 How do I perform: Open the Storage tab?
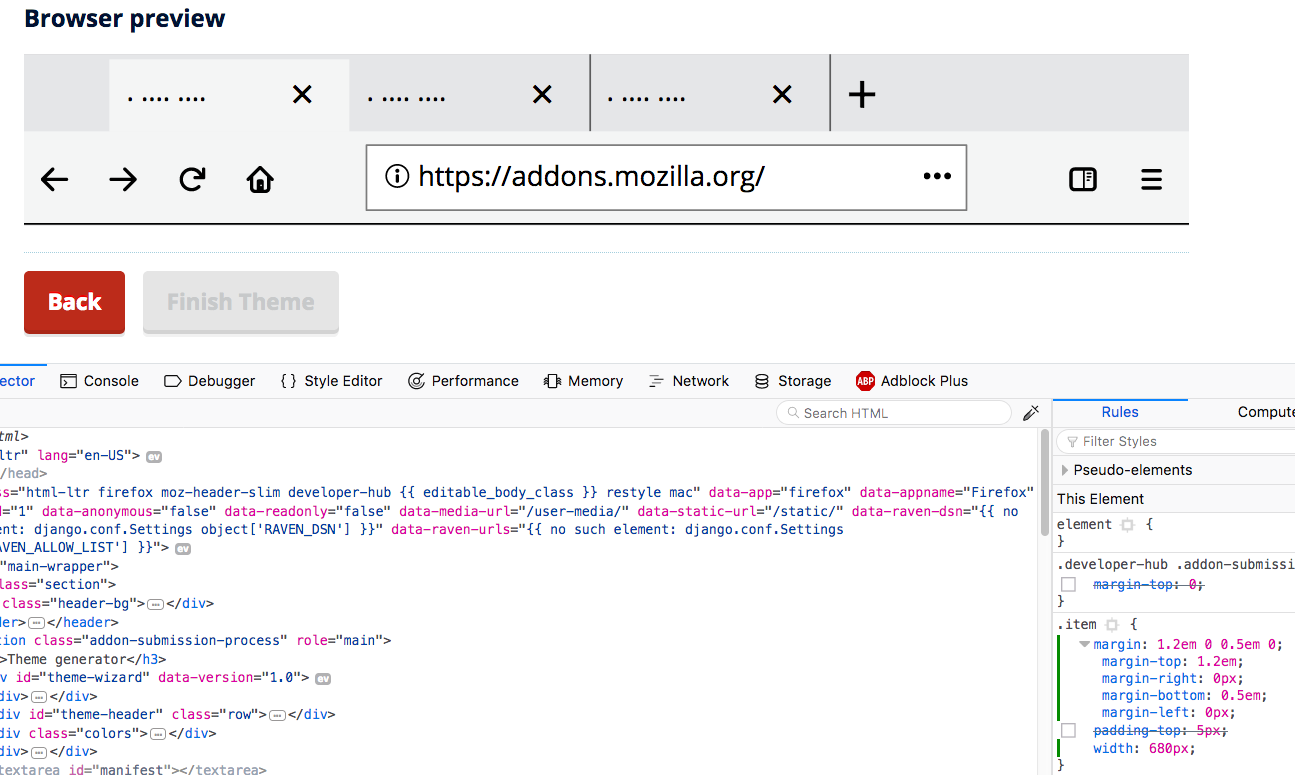793,381
